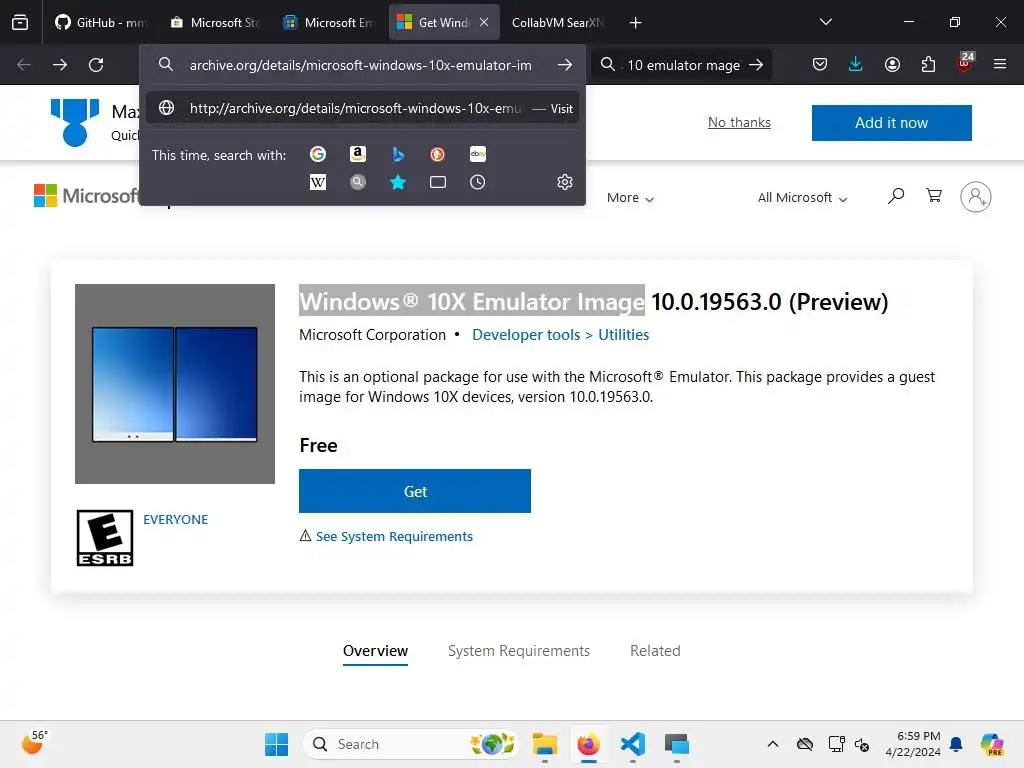Click the Add it now button
Viewport: 1024px width, 768px height.
pyautogui.click(x=891, y=123)
